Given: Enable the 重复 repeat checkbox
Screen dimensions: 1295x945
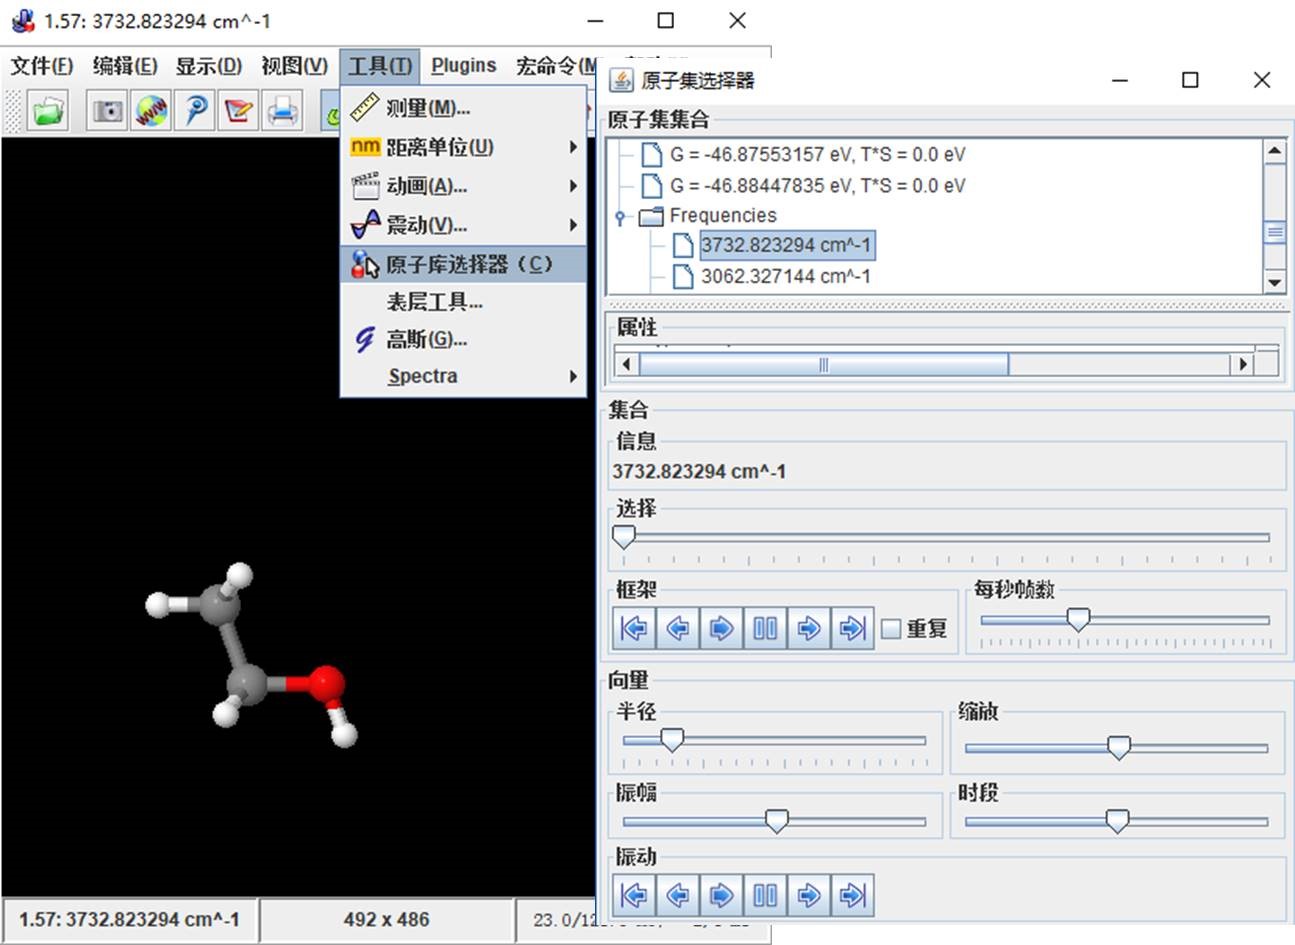Looking at the screenshot, I should [x=891, y=630].
